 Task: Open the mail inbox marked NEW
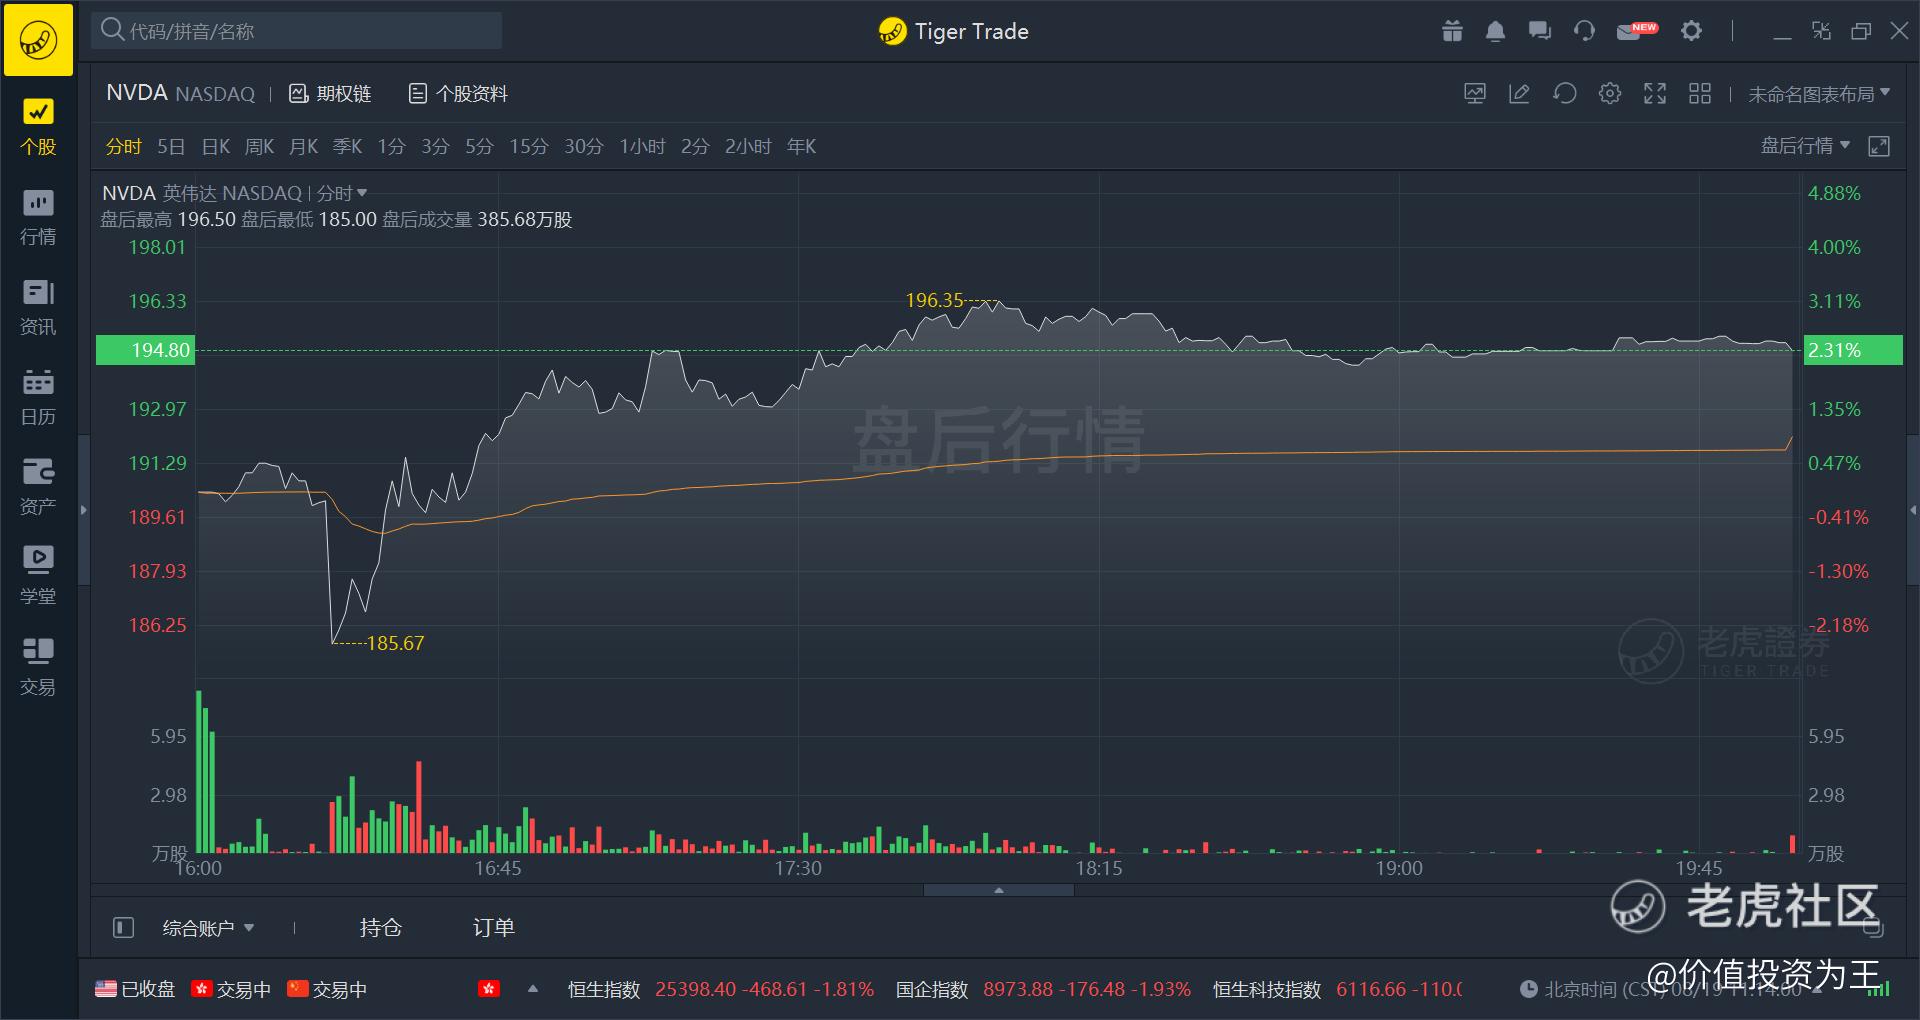point(1636,31)
